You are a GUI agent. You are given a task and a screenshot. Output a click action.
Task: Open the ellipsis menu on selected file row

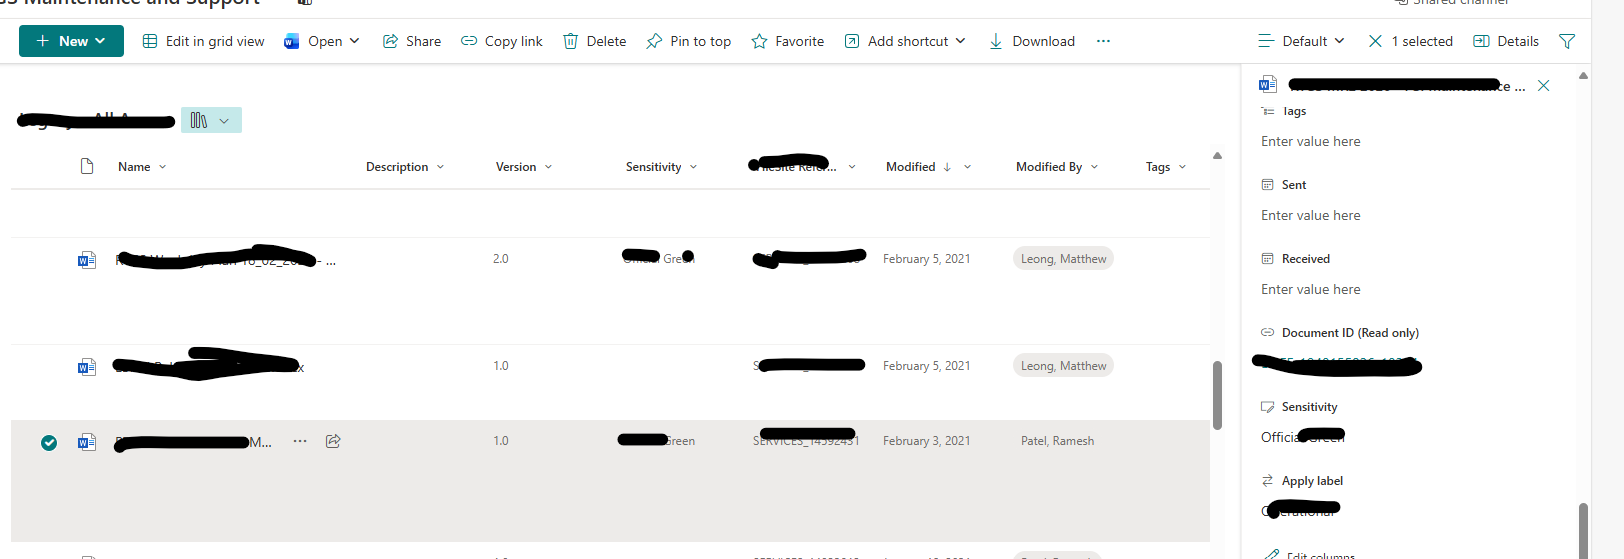[x=300, y=441]
